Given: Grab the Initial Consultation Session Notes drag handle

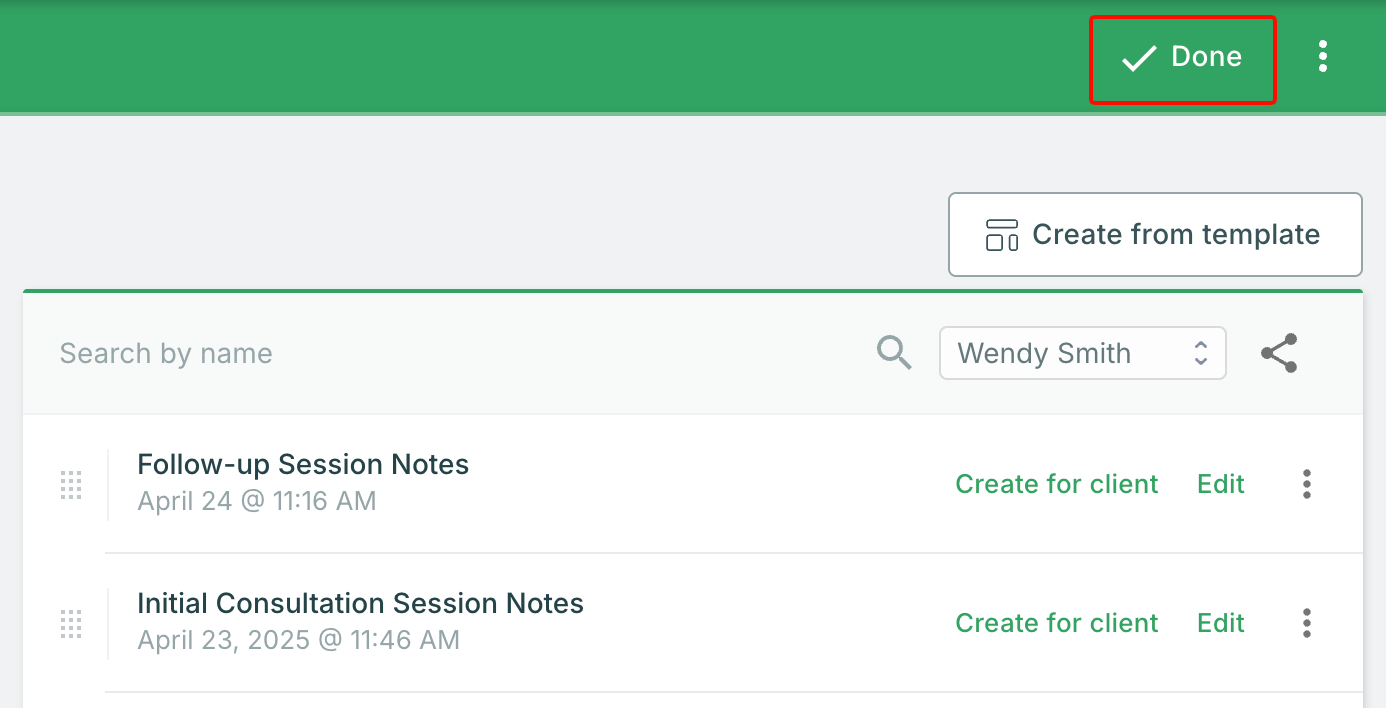Looking at the screenshot, I should (71, 624).
